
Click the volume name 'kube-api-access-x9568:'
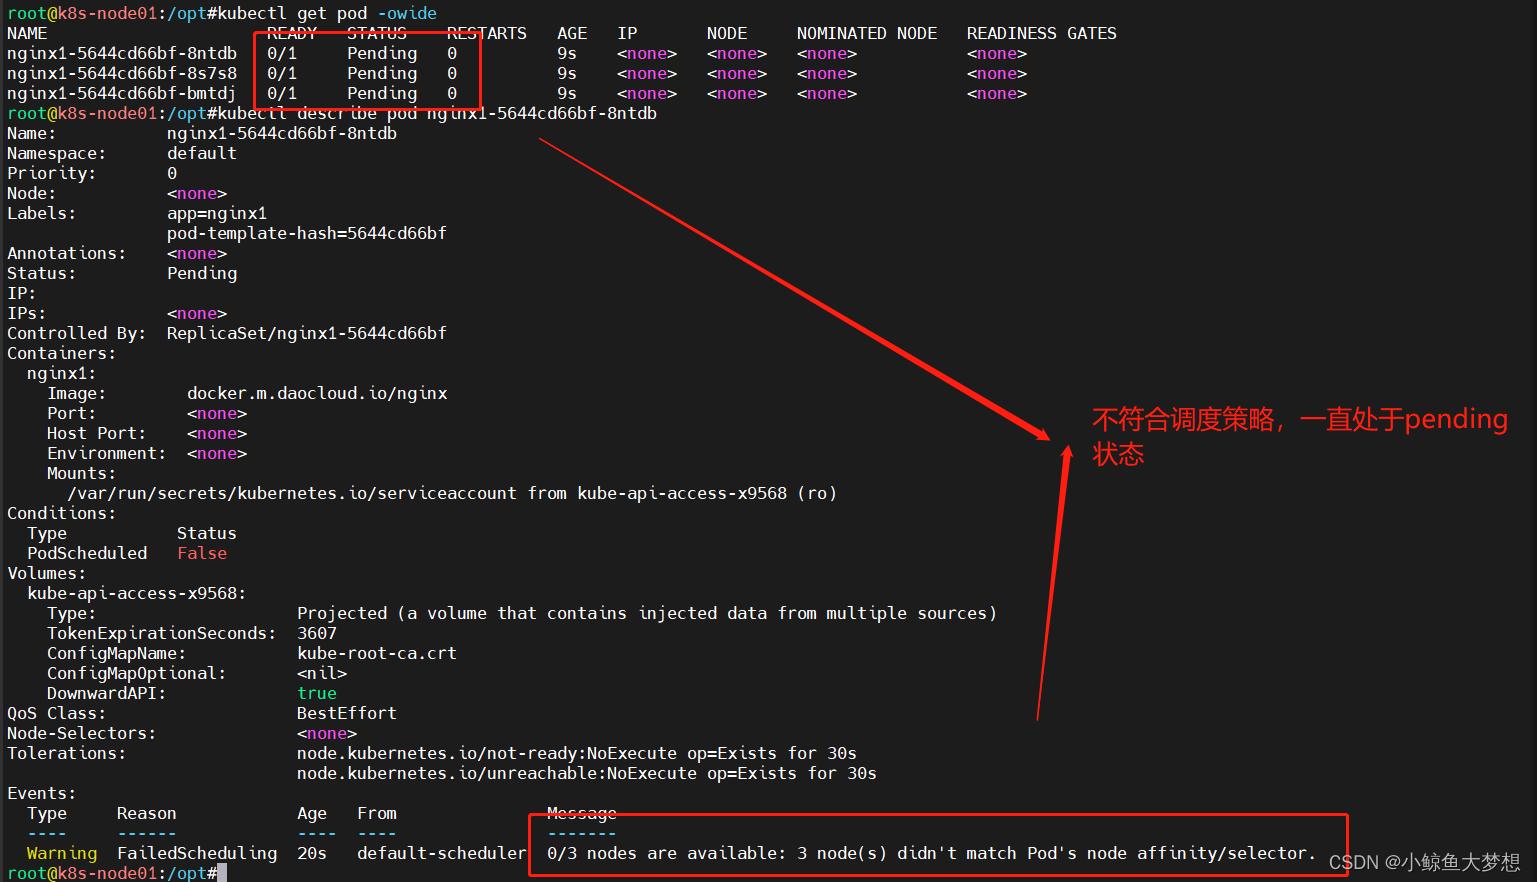click(137, 593)
